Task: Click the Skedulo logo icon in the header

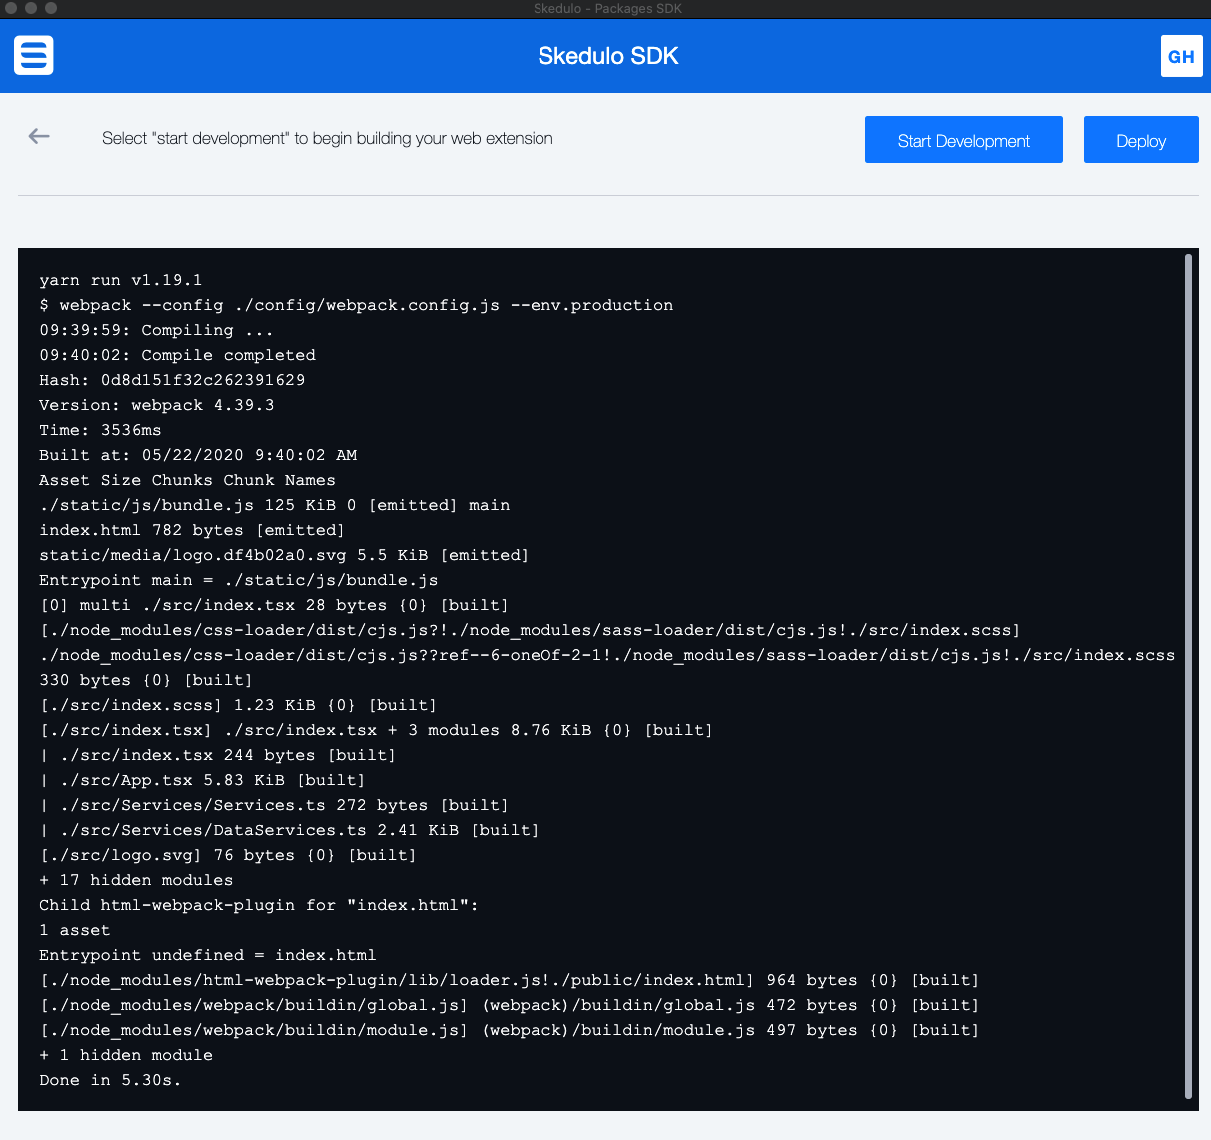Action: pos(33,55)
